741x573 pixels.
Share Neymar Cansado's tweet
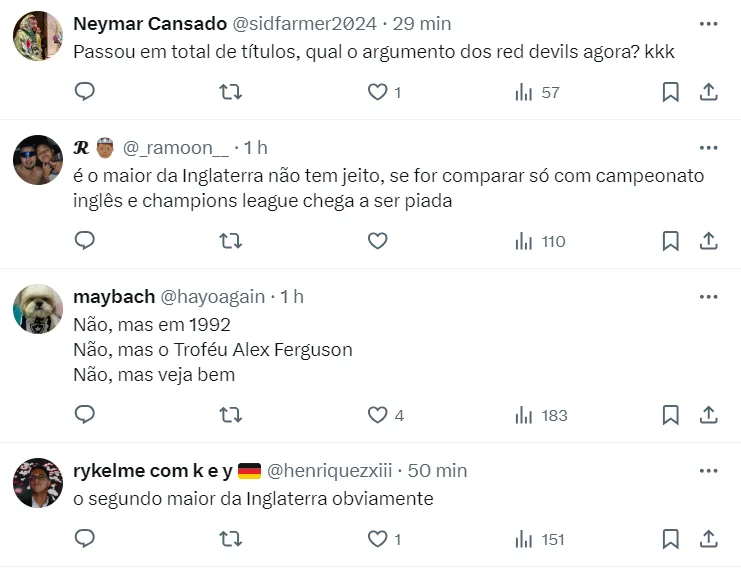click(708, 92)
